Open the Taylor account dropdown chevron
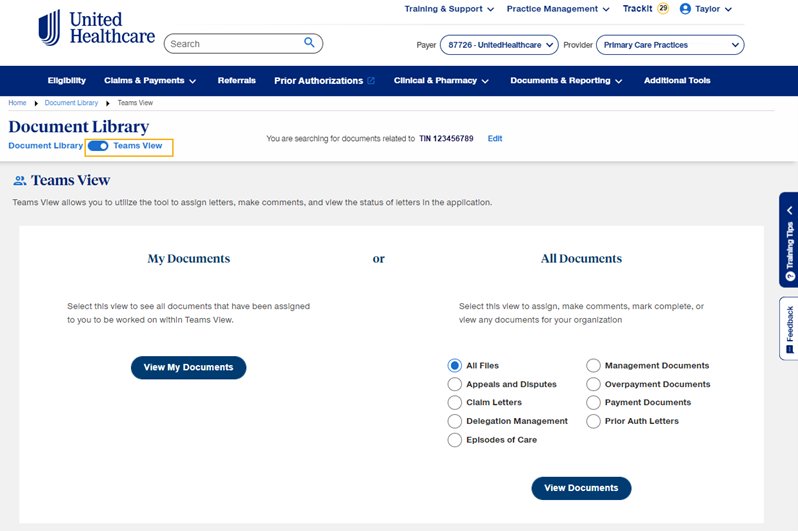 pyautogui.click(x=728, y=9)
